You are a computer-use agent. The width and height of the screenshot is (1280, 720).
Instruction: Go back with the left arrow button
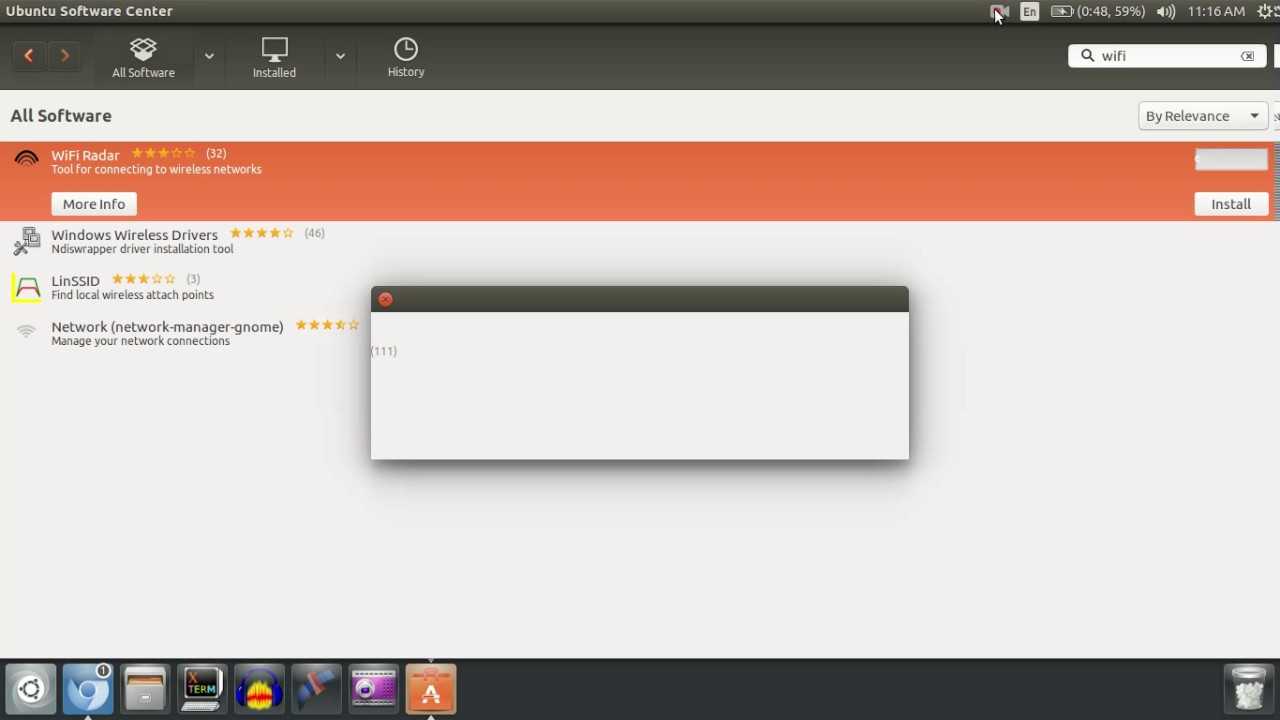(29, 56)
